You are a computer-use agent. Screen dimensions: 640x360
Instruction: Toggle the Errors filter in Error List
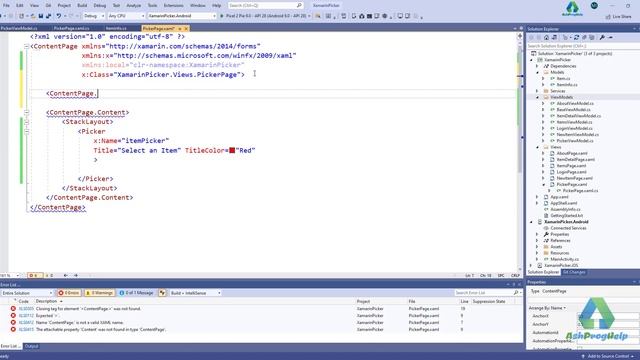coord(69,293)
